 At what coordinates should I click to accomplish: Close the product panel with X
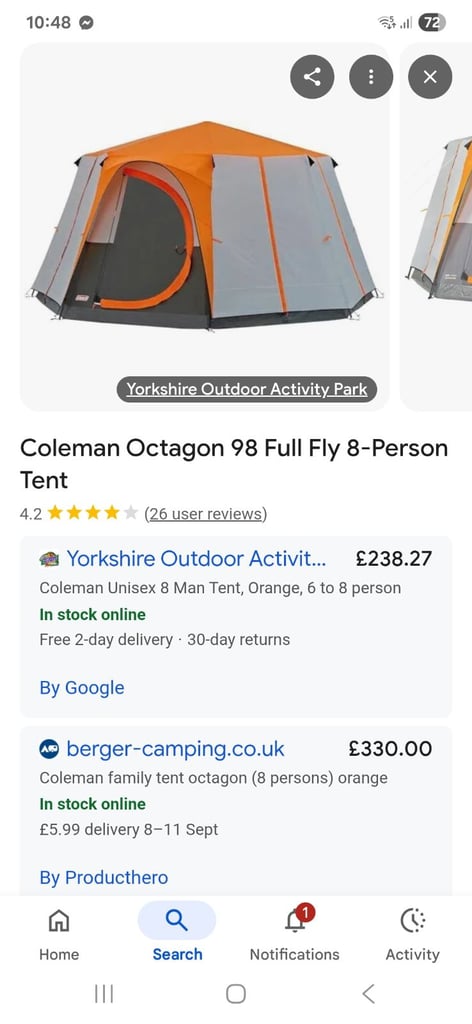(x=430, y=77)
